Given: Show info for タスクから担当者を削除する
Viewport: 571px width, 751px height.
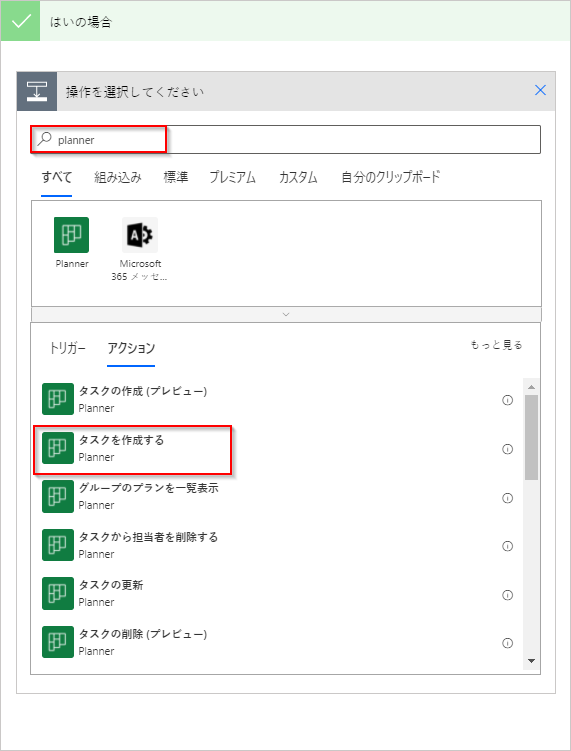Looking at the screenshot, I should [x=507, y=546].
